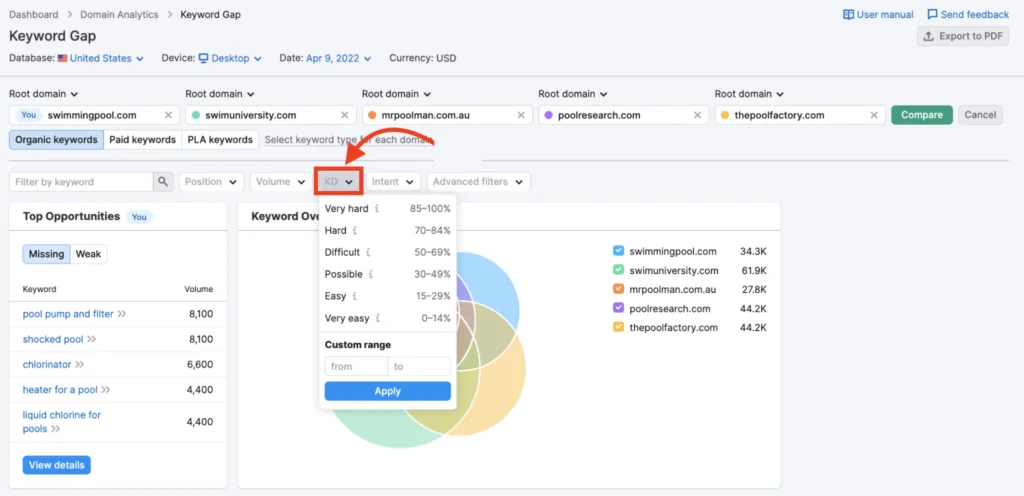The image size is (1024, 496).
Task: Choose Very easy 0–14% difficulty option
Action: [x=388, y=318]
